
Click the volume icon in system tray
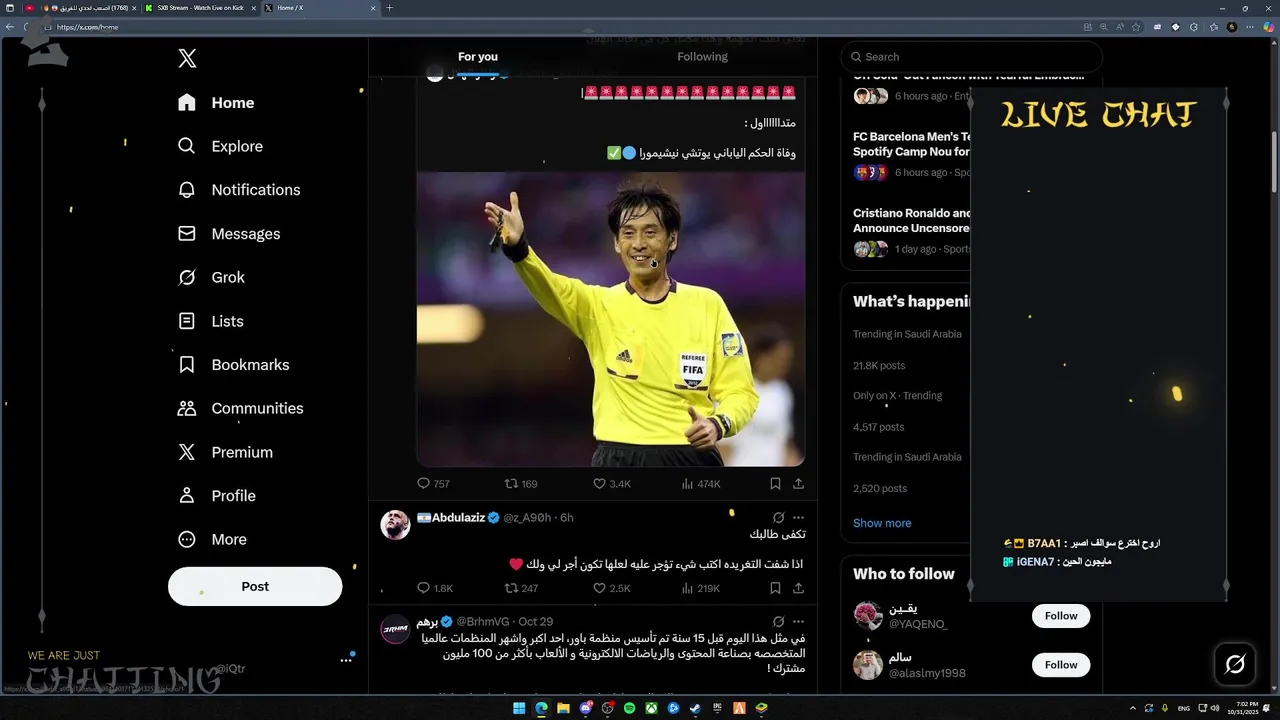(x=1214, y=708)
